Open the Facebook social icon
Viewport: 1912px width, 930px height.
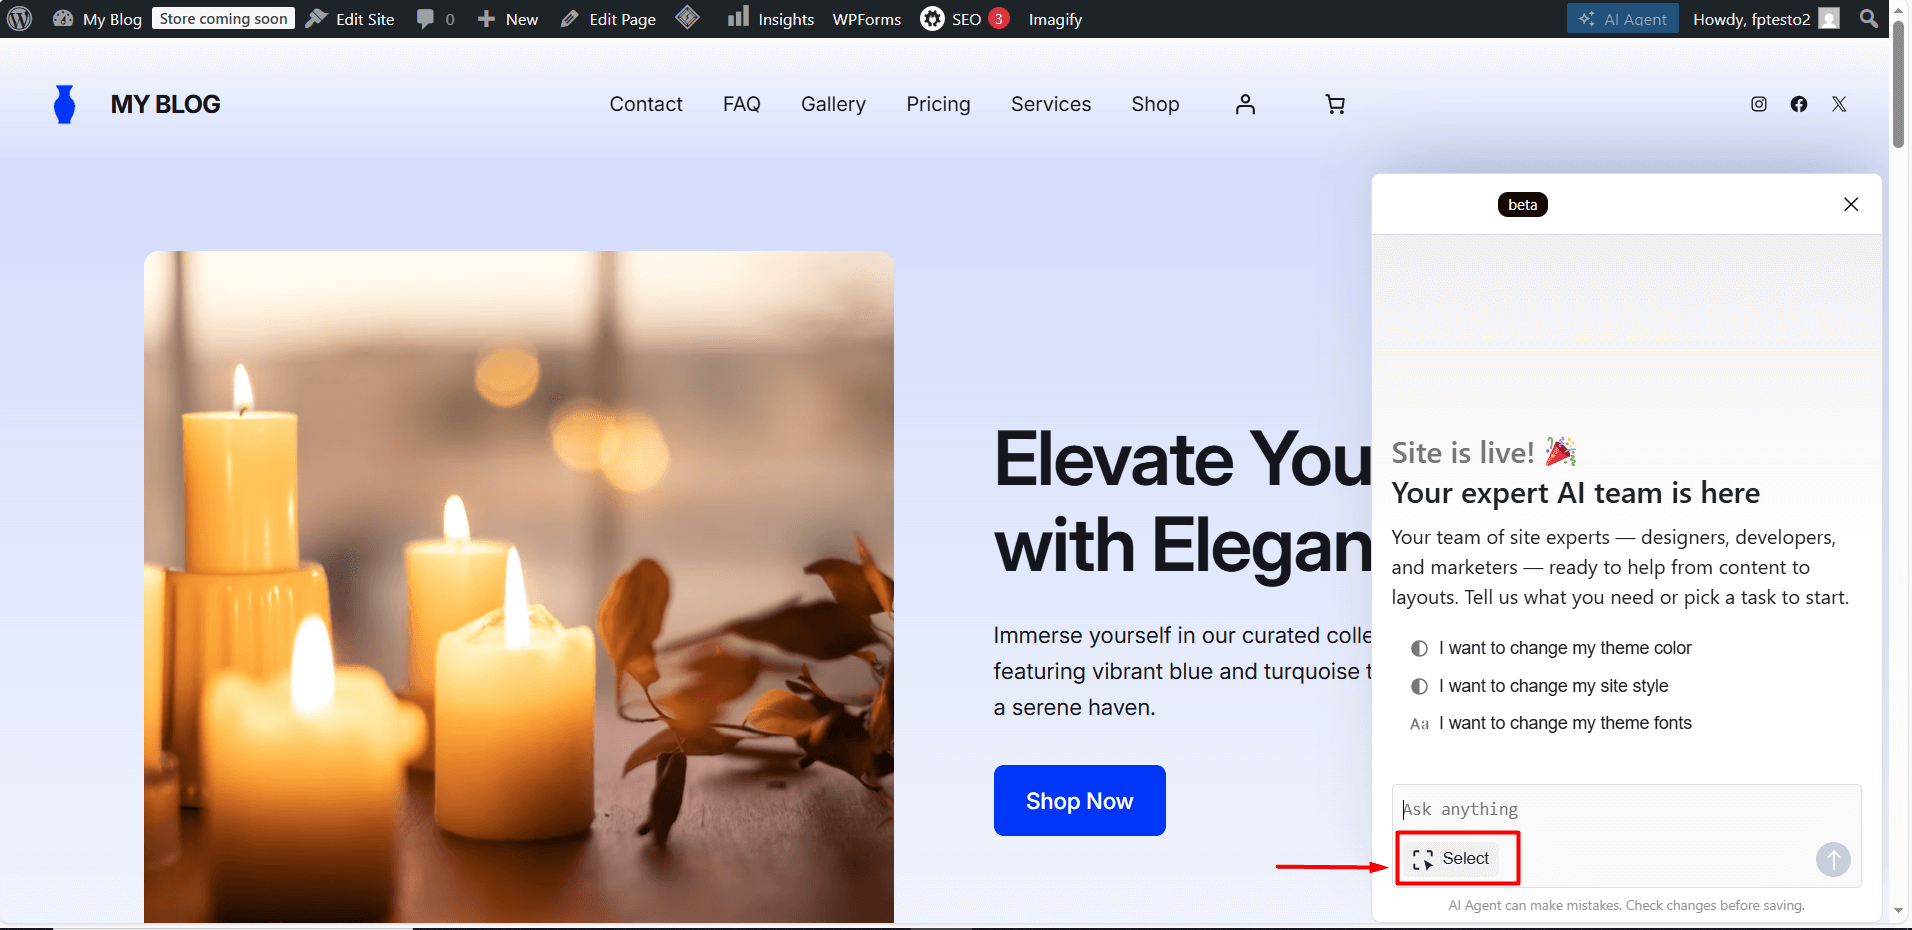click(1799, 104)
